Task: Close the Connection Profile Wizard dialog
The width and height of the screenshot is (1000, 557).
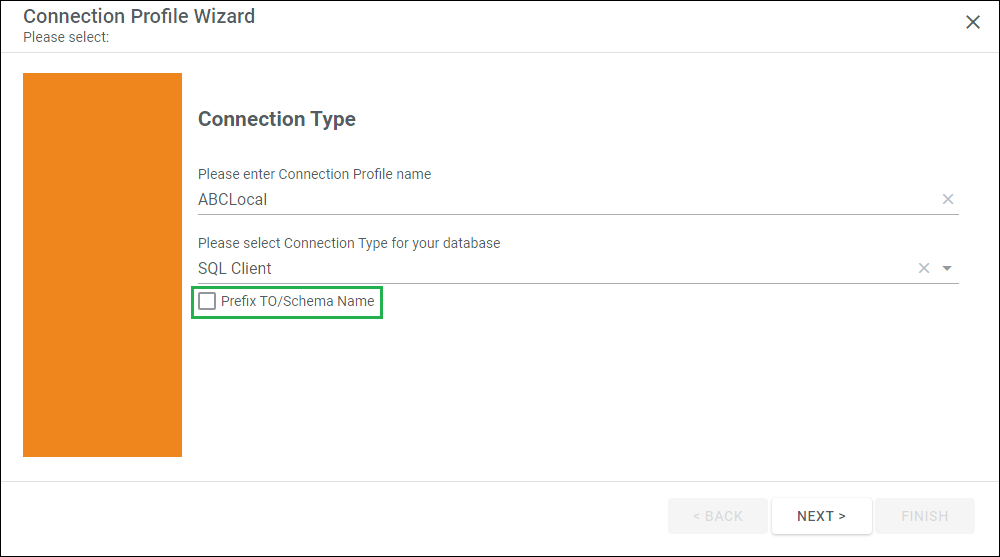Action: pyautogui.click(x=973, y=22)
